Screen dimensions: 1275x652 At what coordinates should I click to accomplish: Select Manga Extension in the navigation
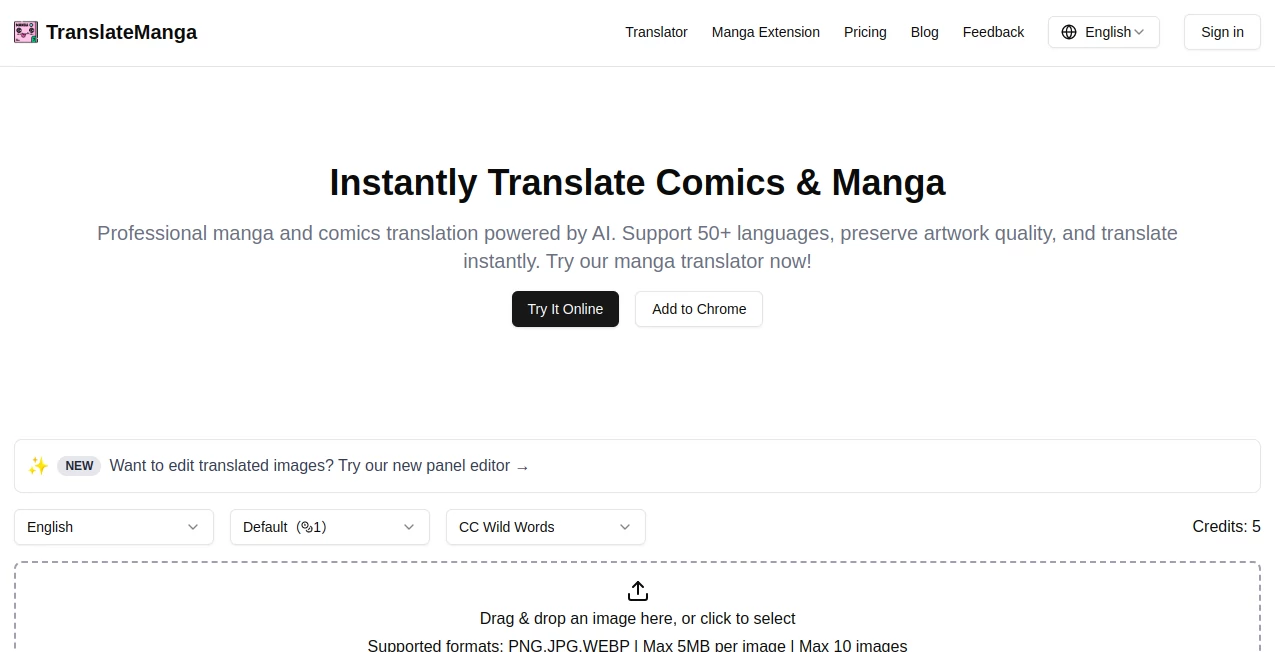(765, 32)
